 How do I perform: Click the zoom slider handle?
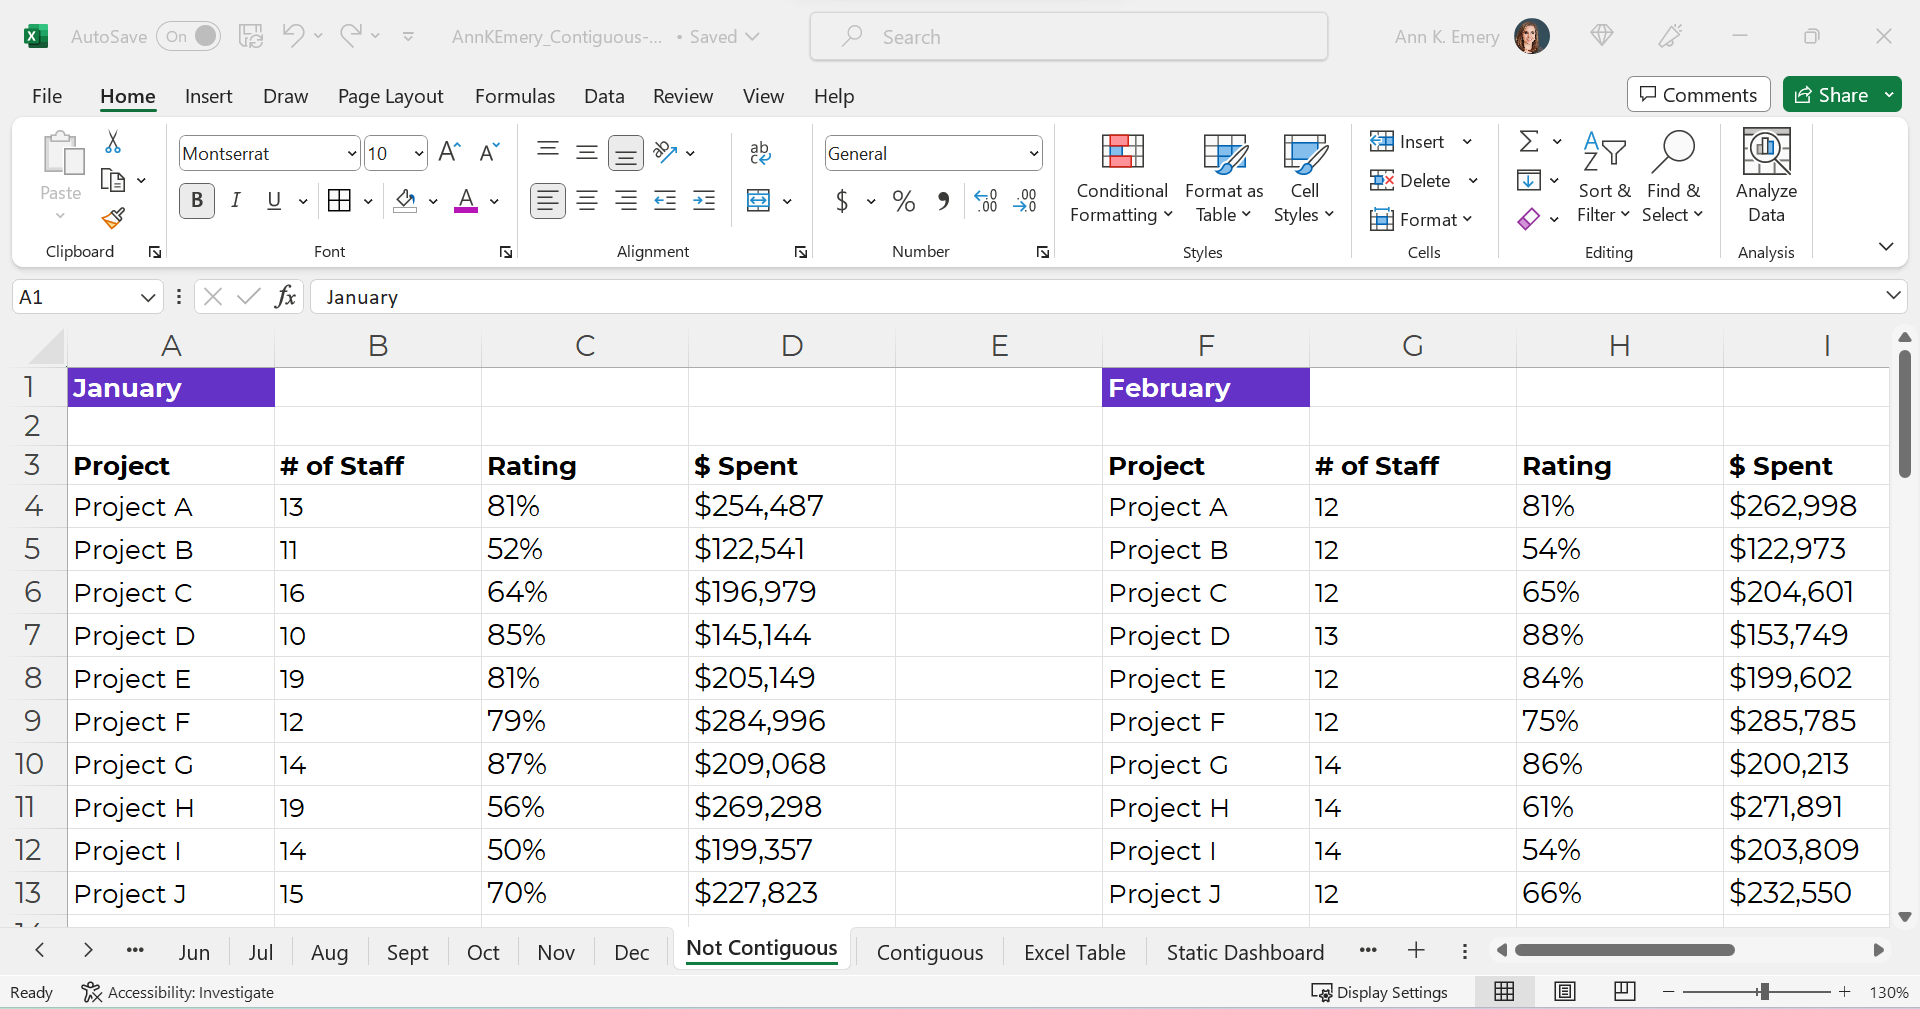[x=1764, y=992]
